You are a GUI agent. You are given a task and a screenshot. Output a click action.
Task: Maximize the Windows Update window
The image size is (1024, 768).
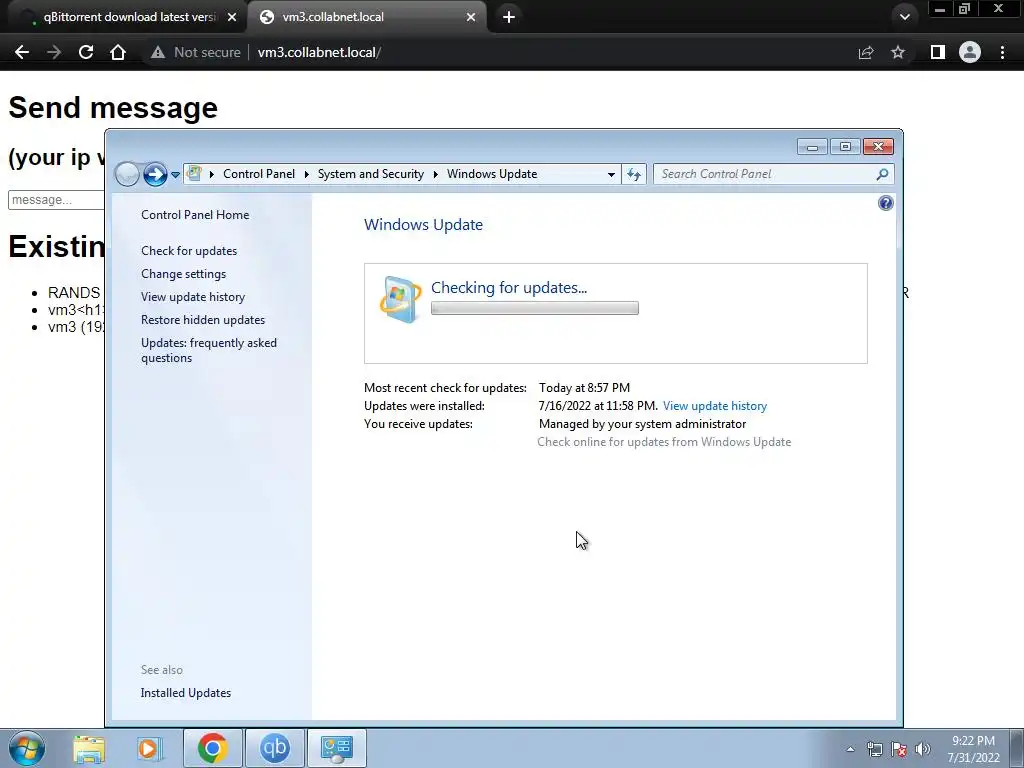(x=845, y=147)
